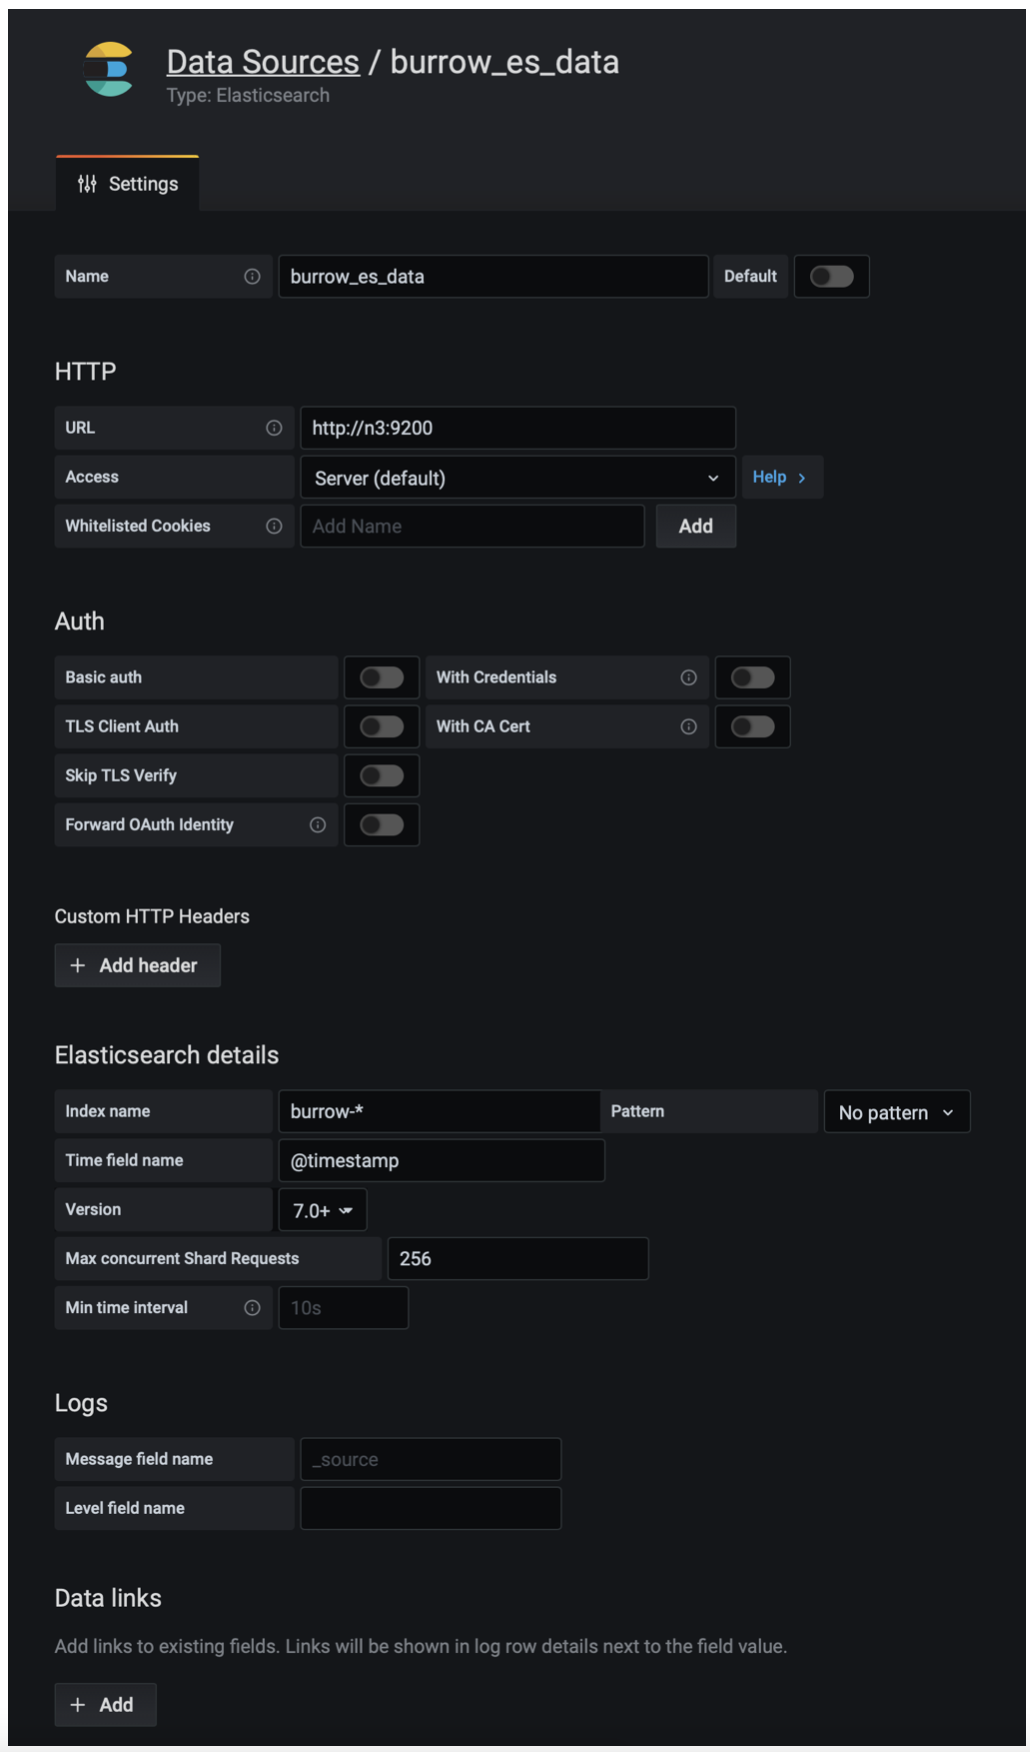Viewport: 1030px width, 1752px height.
Task: Go to the Data Sources breadcrumb link
Action: pyautogui.click(x=263, y=62)
